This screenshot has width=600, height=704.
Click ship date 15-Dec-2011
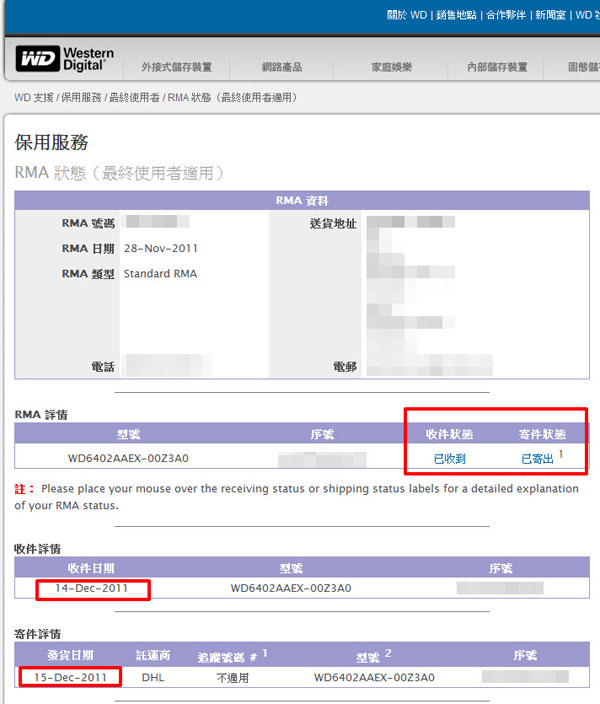(71, 678)
